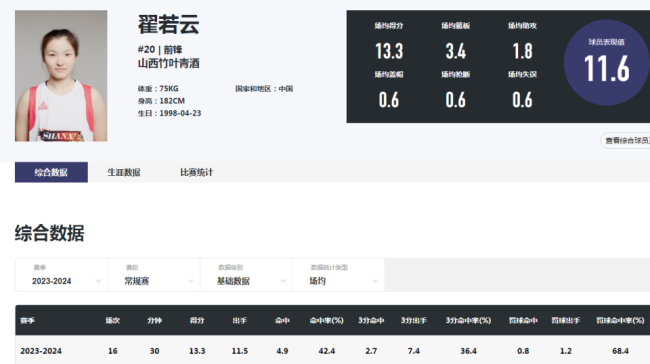Click the 68.4 free throw percentage cell

click(620, 351)
